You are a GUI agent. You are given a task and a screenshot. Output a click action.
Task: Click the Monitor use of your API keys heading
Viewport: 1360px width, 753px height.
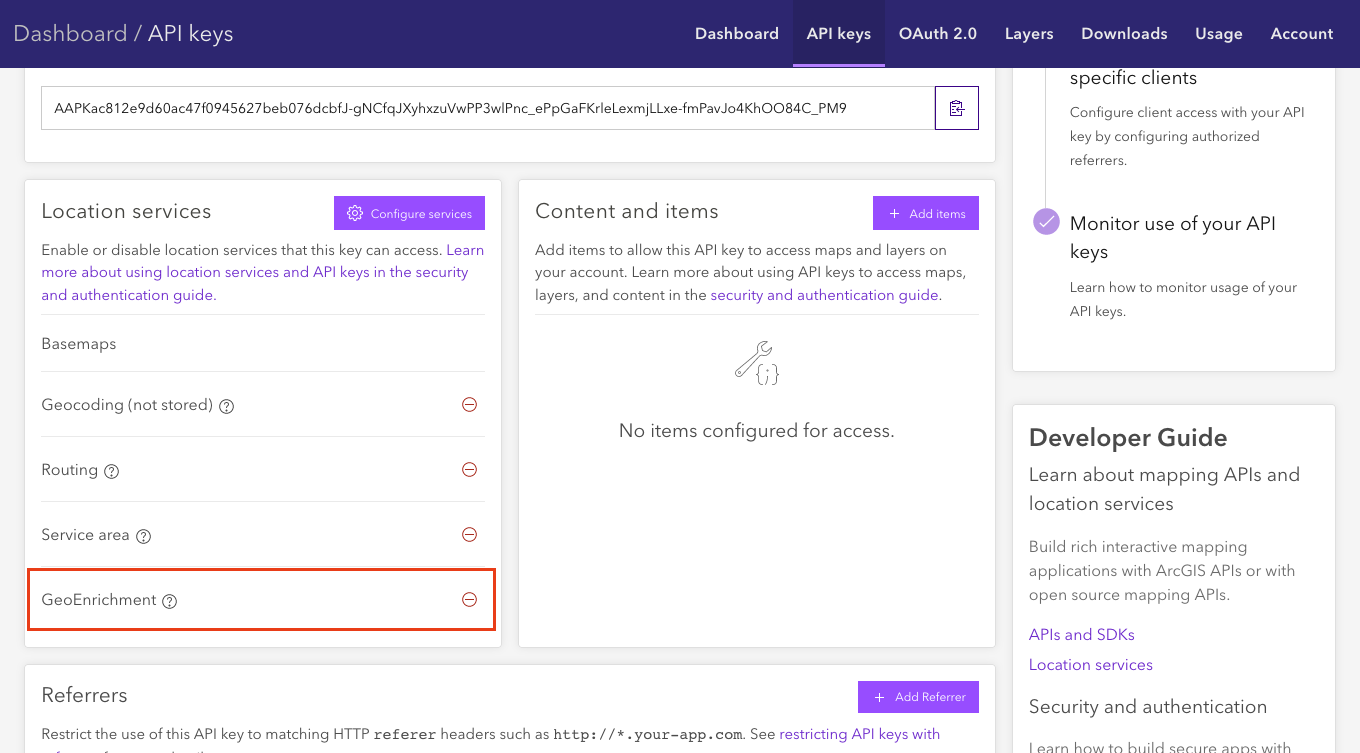pos(1173,238)
